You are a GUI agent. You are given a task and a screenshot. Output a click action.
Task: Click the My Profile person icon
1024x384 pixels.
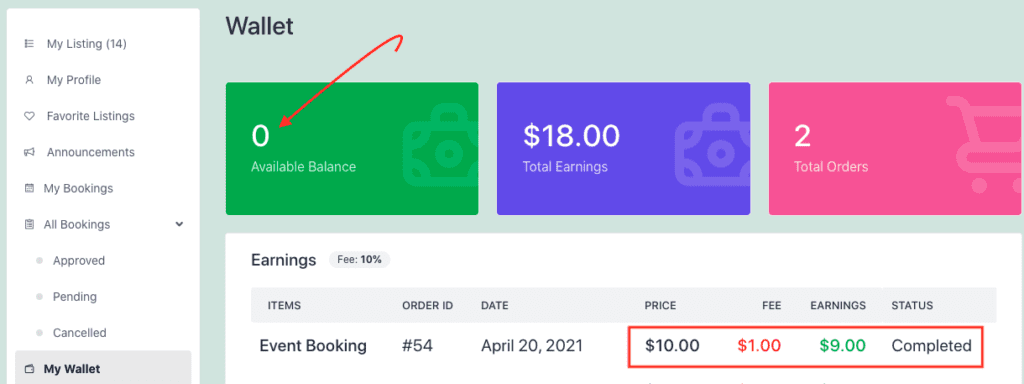(29, 80)
